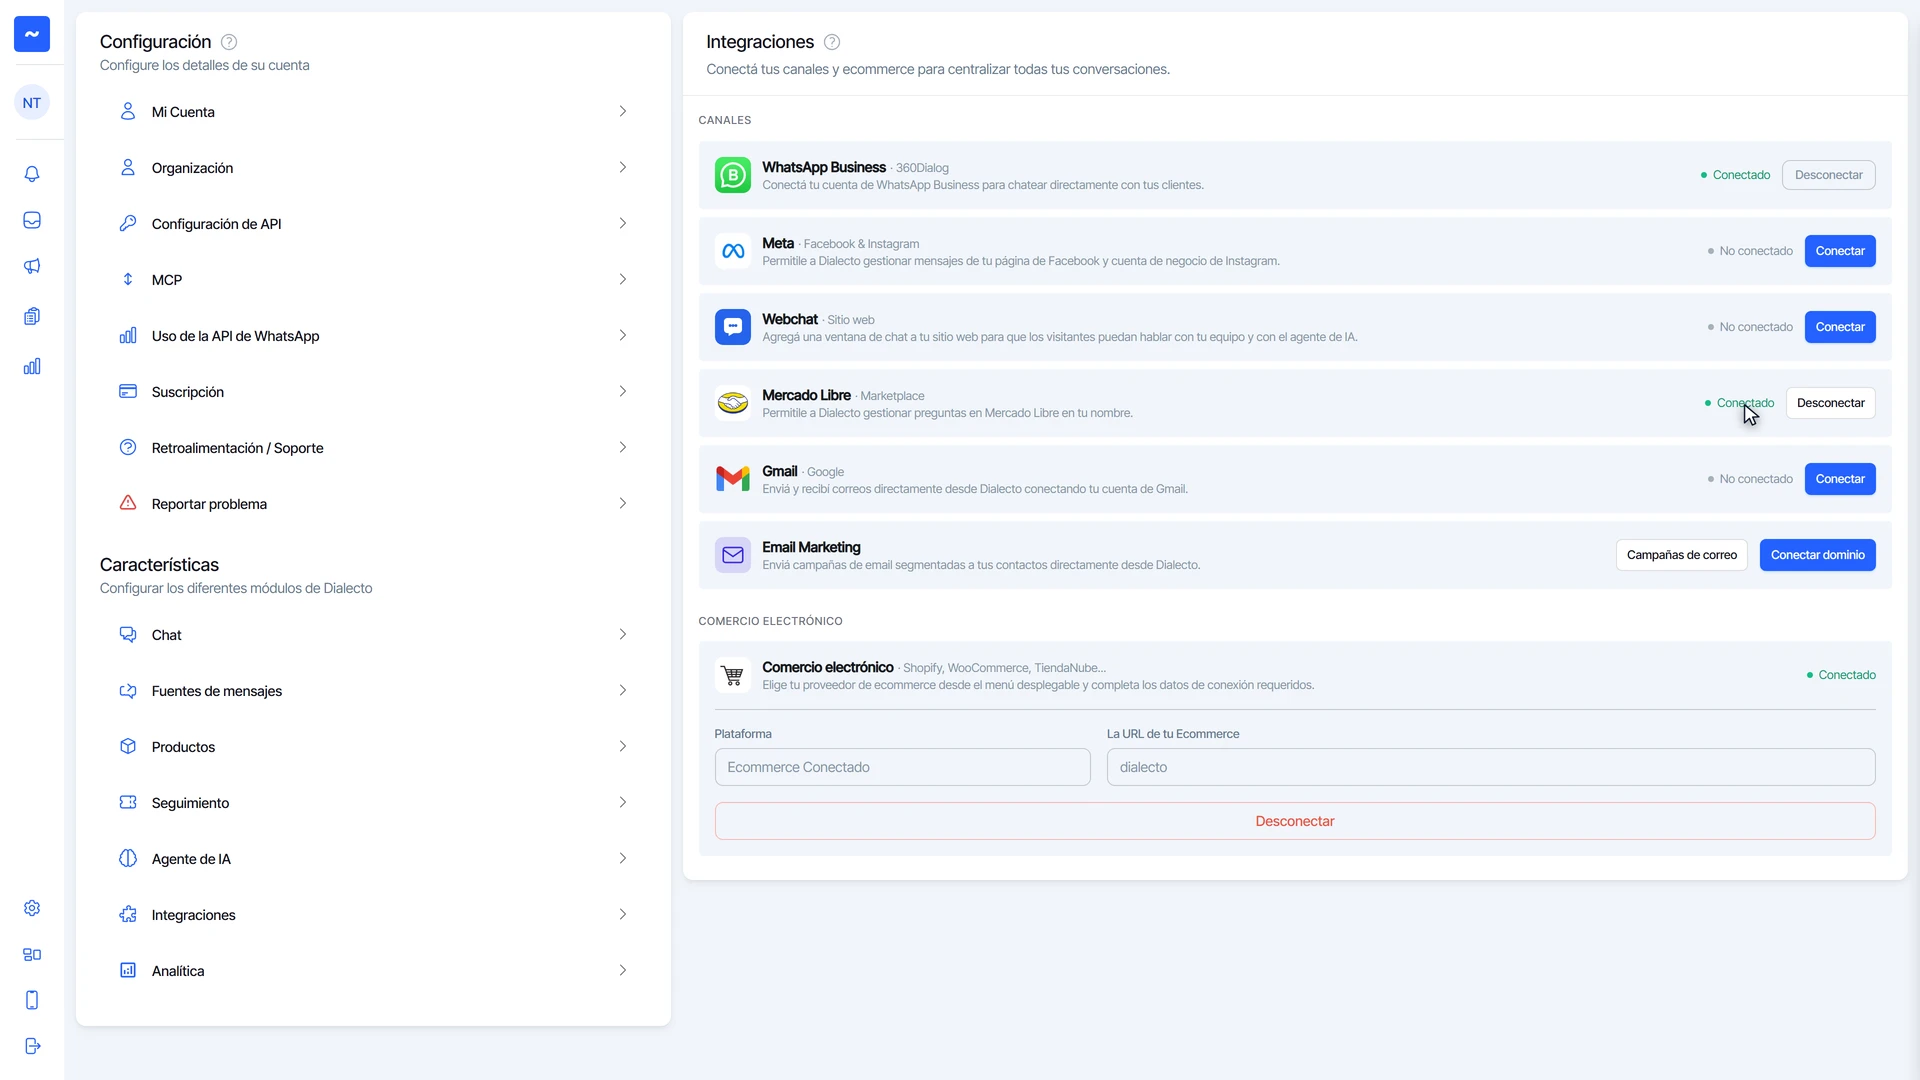This screenshot has height=1080, width=1920.
Task: Click the Webchat bubble icon
Action: [733, 327]
